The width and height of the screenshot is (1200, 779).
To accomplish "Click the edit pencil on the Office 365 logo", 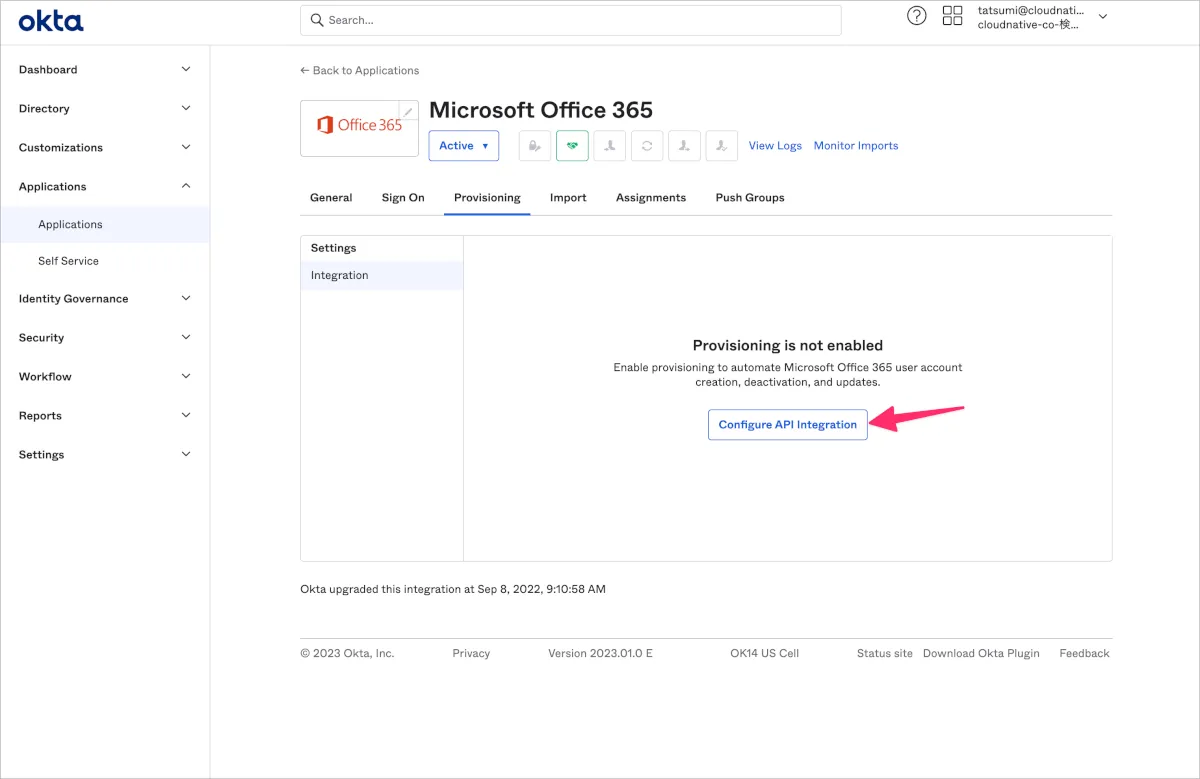I will pyautogui.click(x=408, y=111).
